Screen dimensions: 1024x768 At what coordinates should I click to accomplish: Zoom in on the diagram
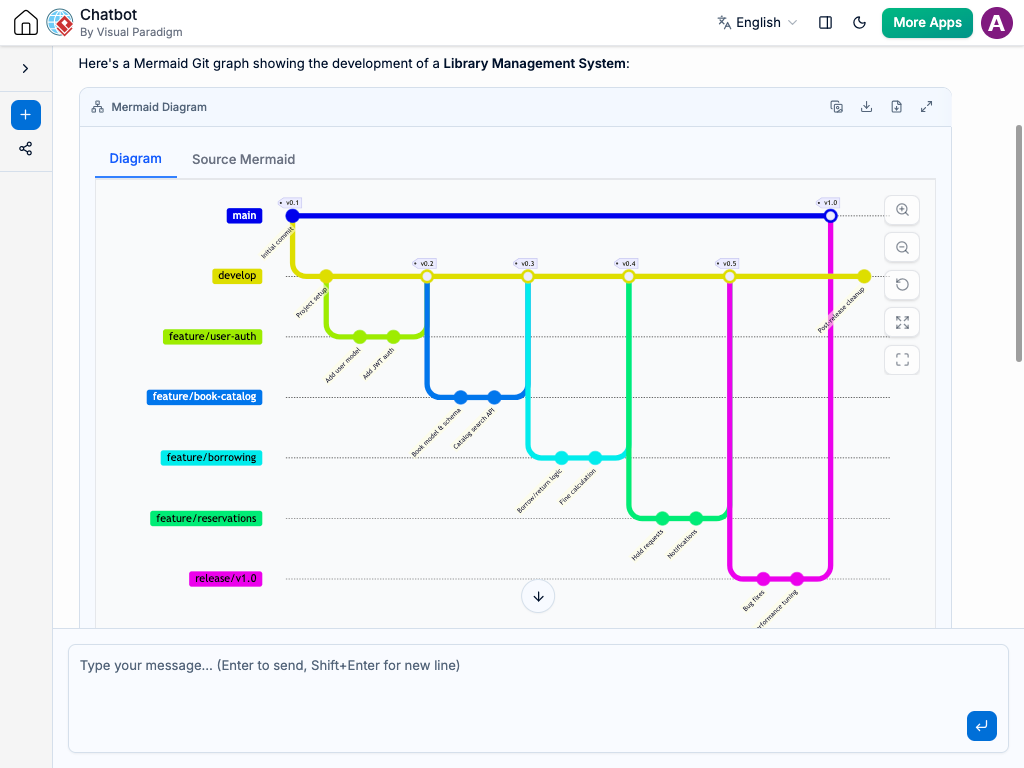[x=902, y=210]
